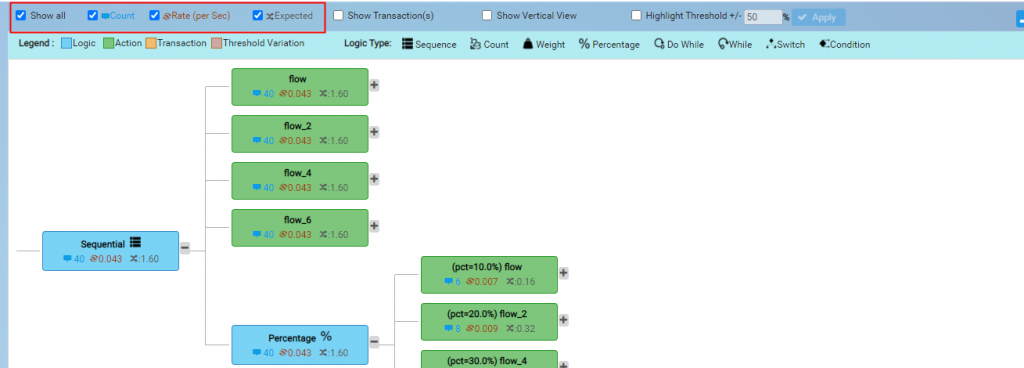Image resolution: width=1024 pixels, height=368 pixels.
Task: Collapse the Sequential logic node
Action: [185, 247]
